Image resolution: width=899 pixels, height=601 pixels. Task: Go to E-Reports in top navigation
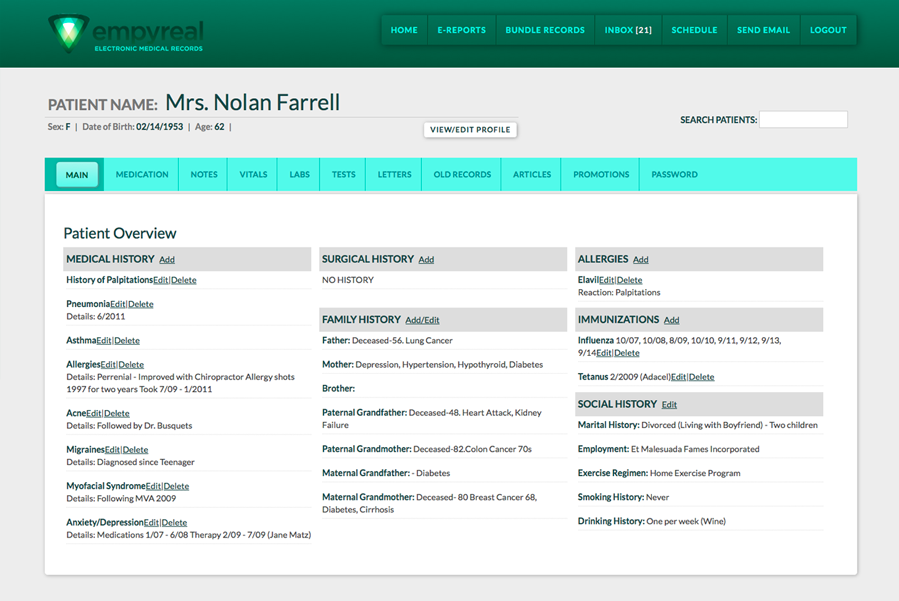pos(461,30)
